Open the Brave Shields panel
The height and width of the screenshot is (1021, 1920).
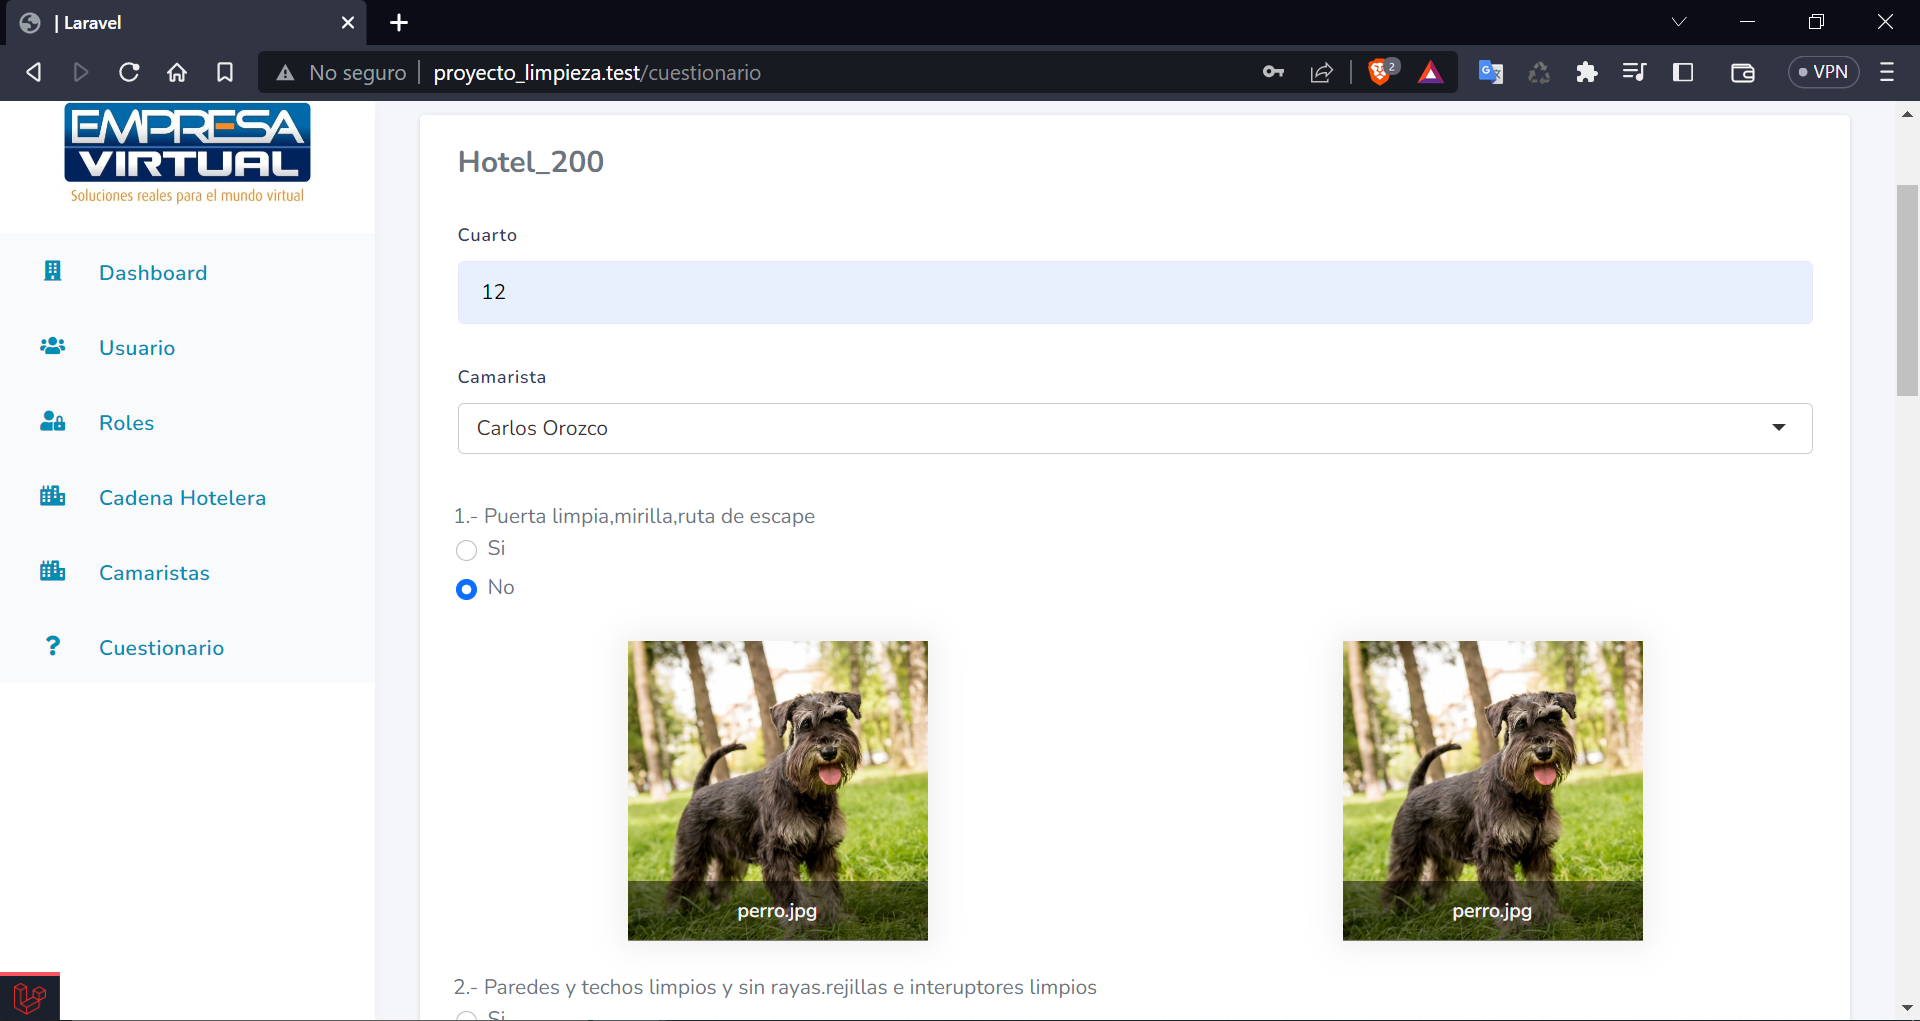1383,71
